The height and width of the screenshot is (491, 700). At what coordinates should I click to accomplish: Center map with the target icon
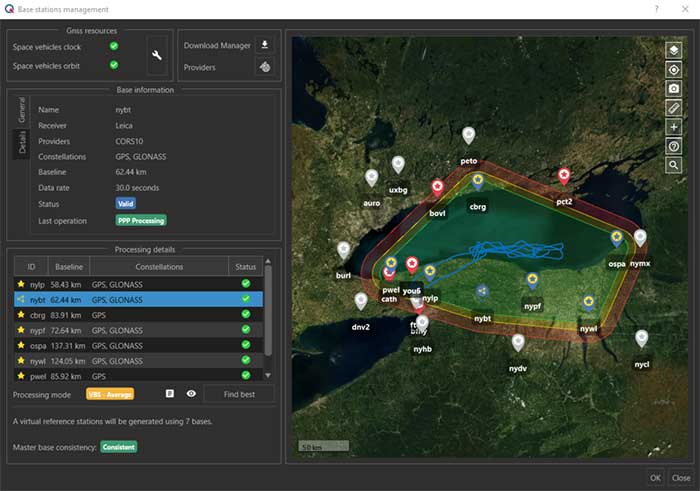[674, 69]
